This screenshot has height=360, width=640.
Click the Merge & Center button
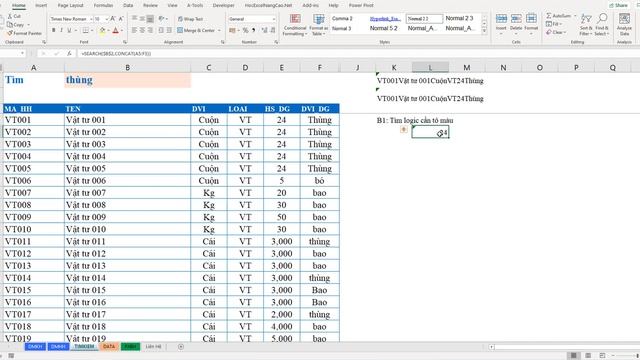coord(196,31)
